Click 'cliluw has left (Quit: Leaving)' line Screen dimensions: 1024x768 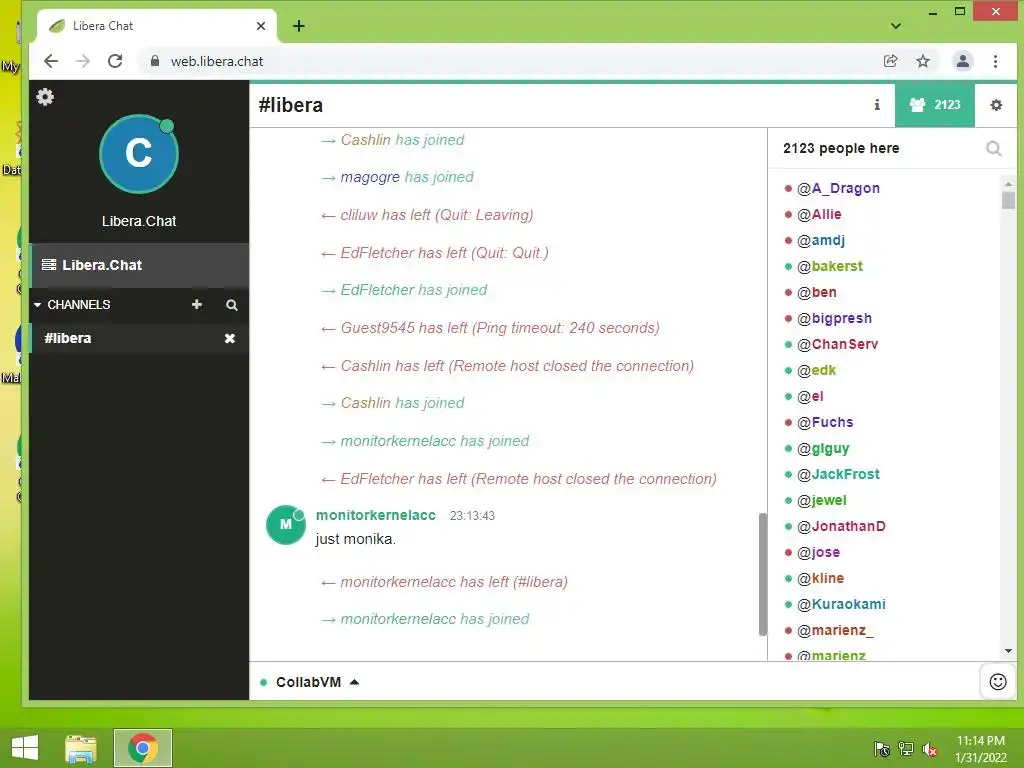tap(436, 215)
